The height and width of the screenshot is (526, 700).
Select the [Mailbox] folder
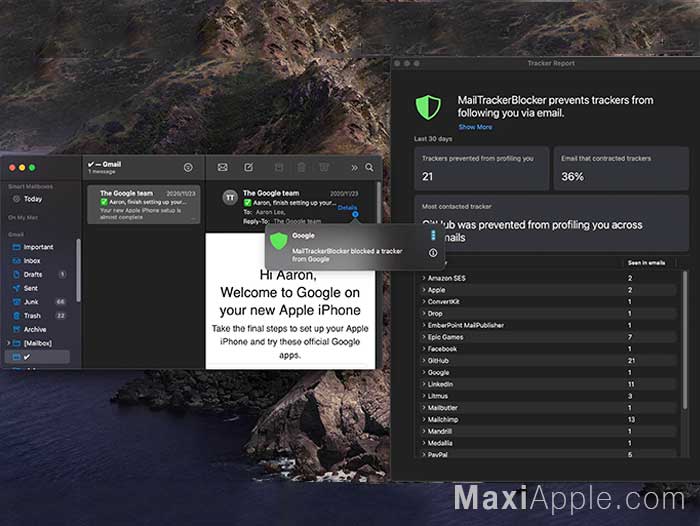(38, 343)
